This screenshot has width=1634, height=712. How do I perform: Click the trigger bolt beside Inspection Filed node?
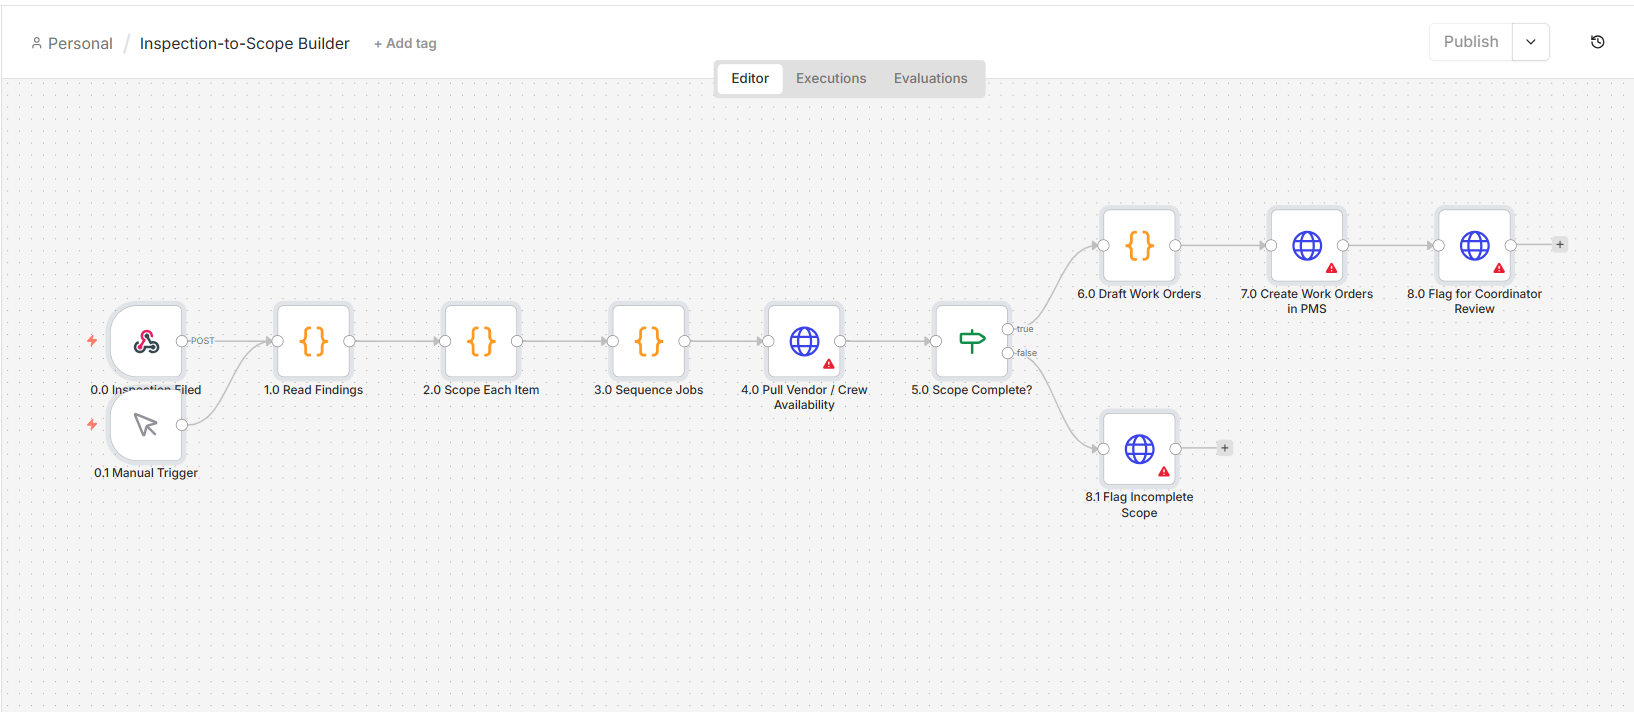pyautogui.click(x=92, y=341)
